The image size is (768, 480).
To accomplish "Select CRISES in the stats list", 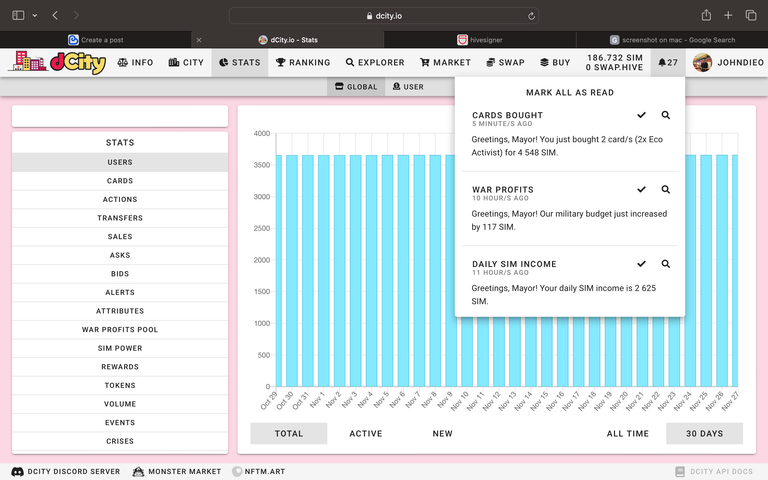I will (x=120, y=441).
